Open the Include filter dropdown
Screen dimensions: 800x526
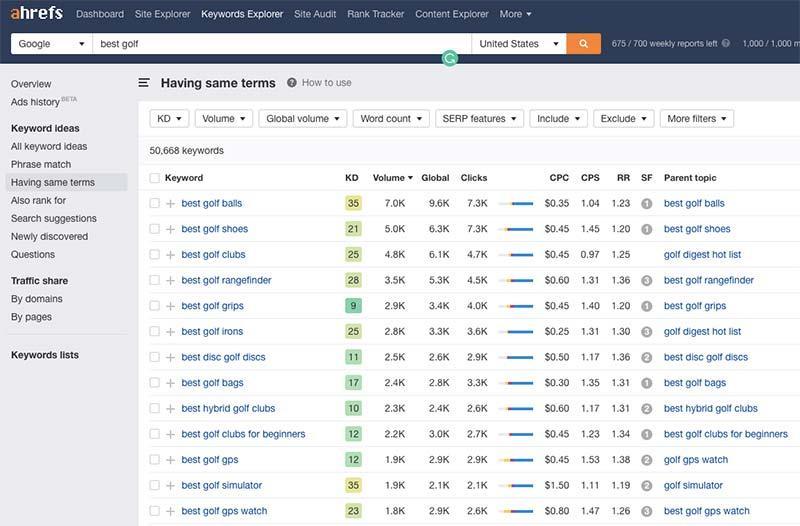point(558,118)
